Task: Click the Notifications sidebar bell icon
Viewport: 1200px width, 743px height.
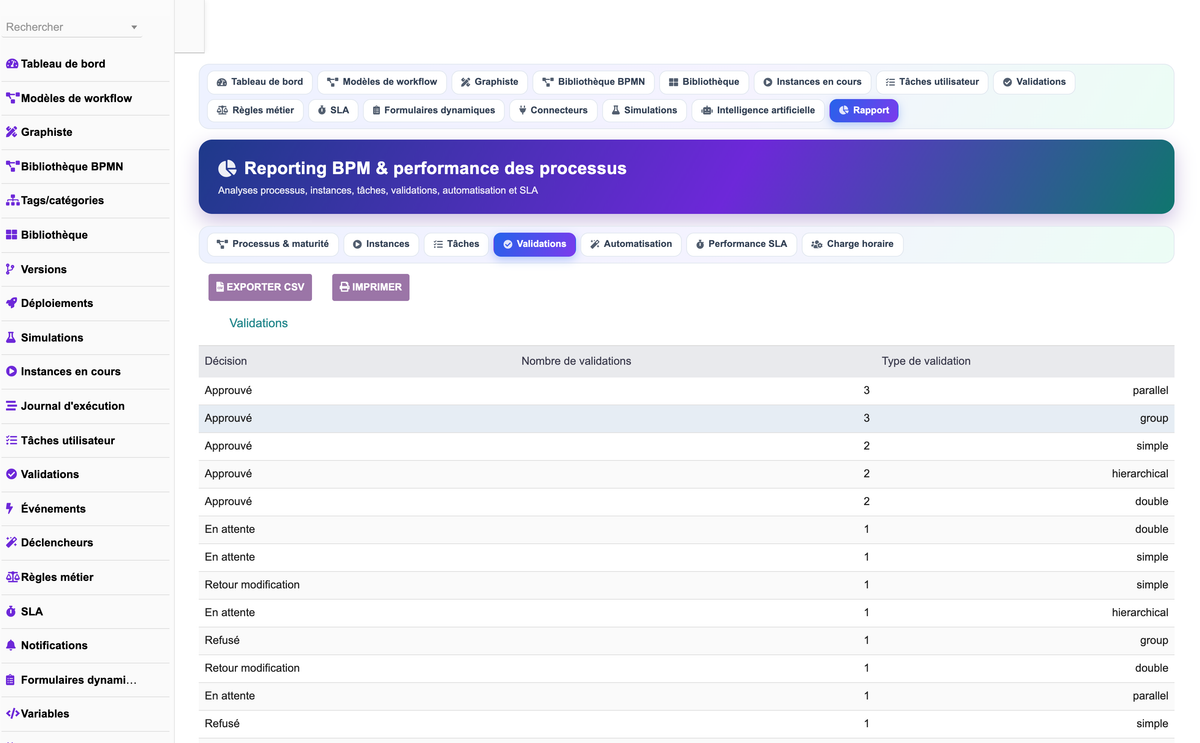Action: point(11,645)
